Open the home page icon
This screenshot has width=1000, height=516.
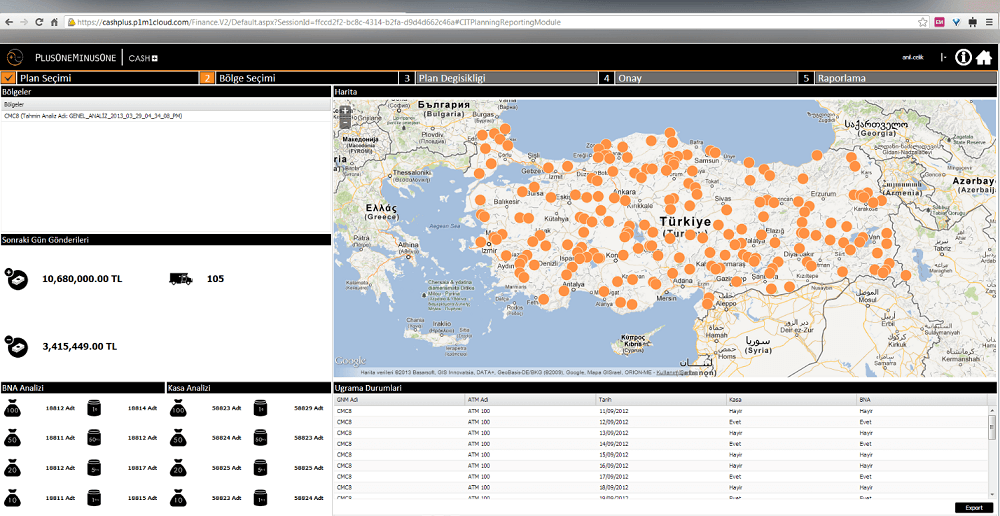[984, 57]
